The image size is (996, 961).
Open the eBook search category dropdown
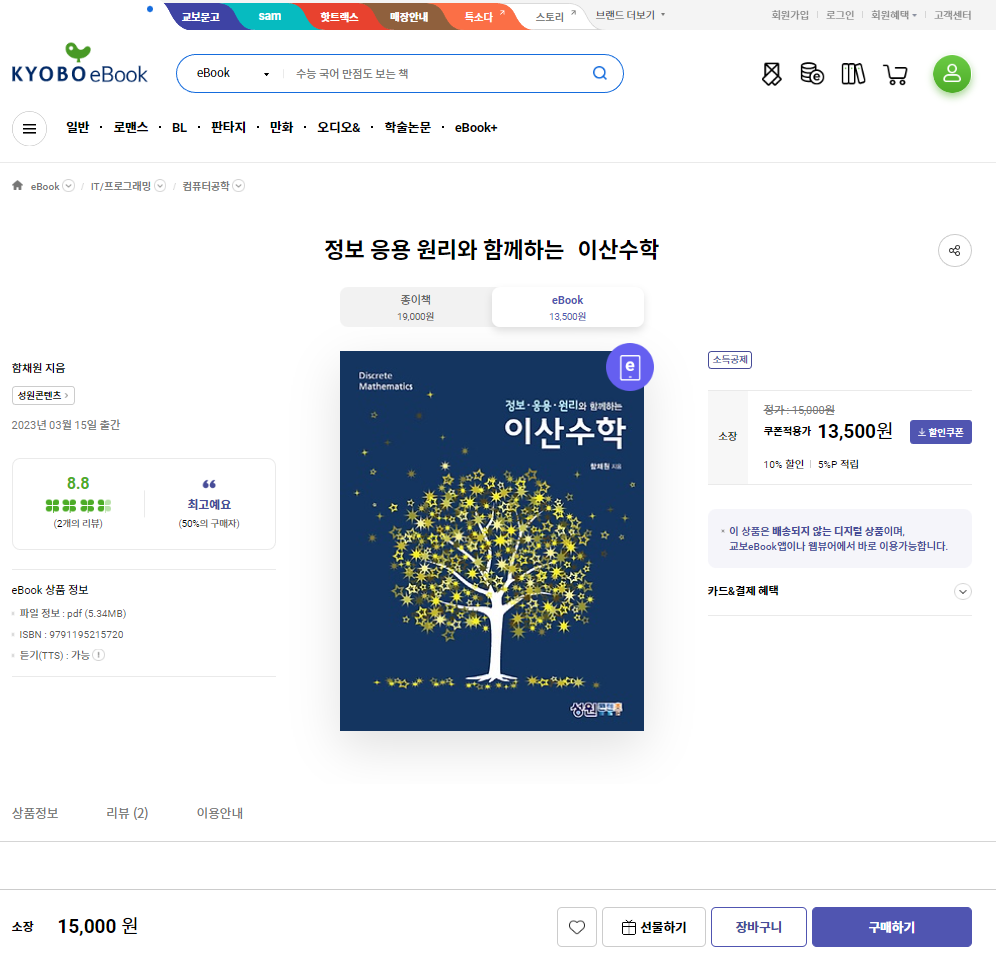(233, 73)
